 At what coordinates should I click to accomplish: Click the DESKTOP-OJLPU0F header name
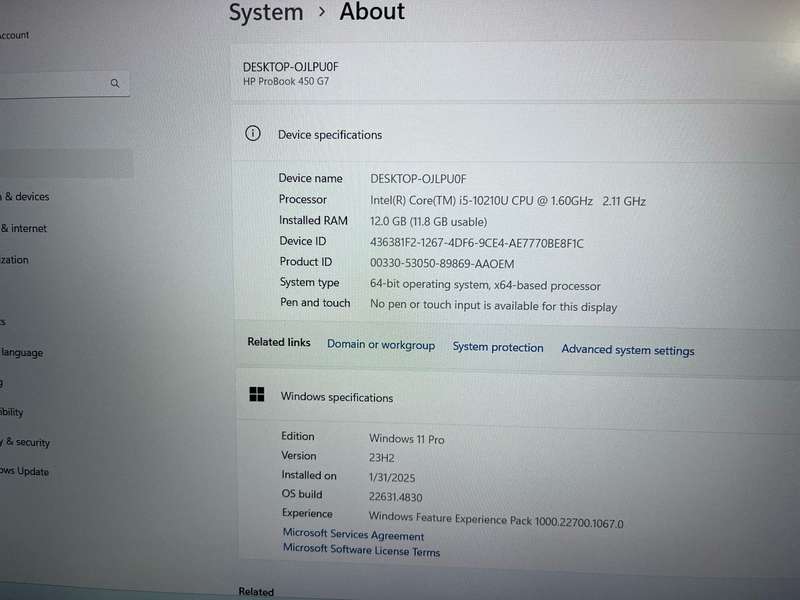point(290,67)
